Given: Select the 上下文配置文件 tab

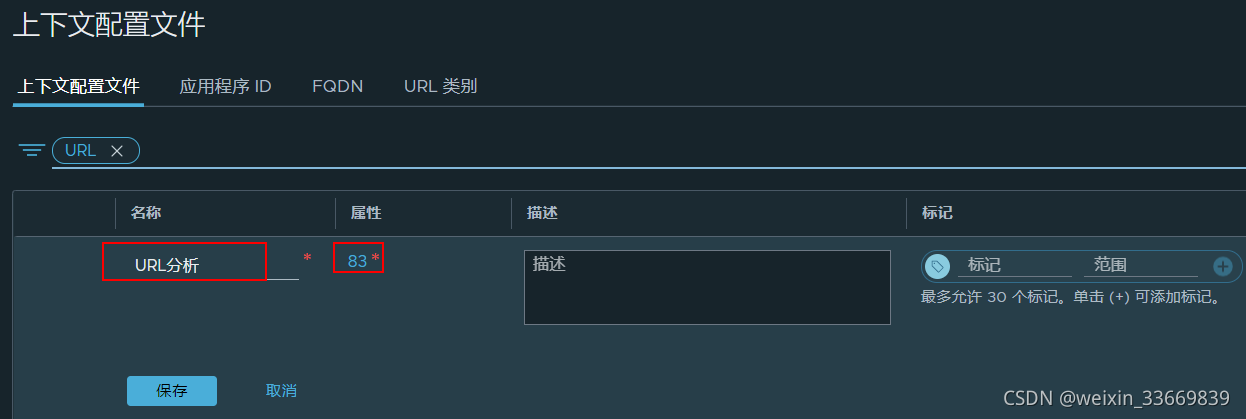Looking at the screenshot, I should point(78,86).
